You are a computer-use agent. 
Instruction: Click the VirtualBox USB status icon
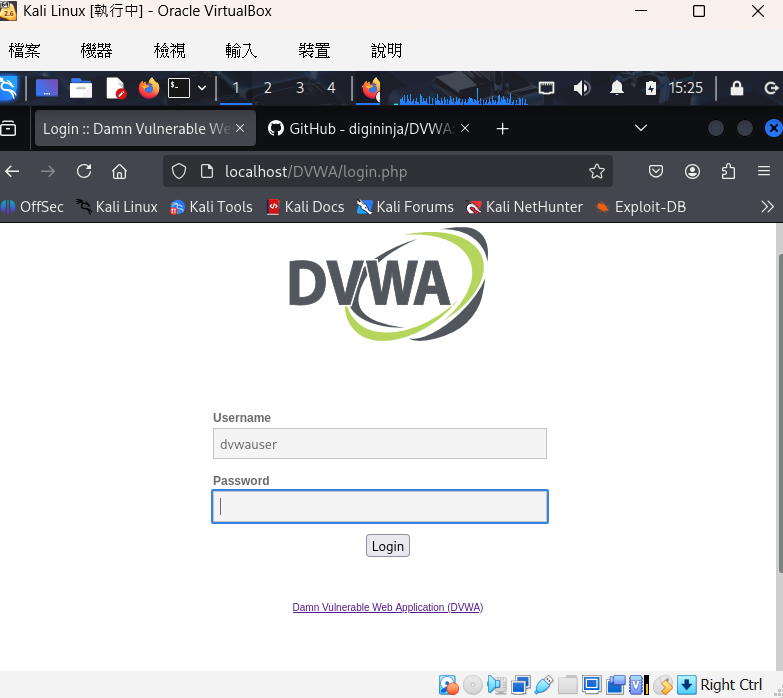544,685
